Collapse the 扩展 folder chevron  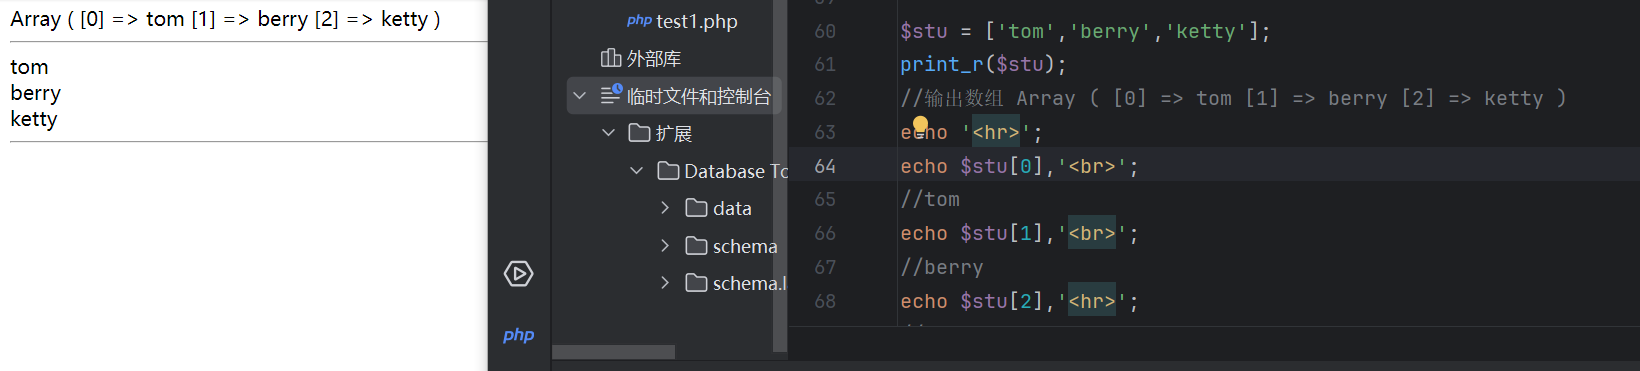click(608, 133)
